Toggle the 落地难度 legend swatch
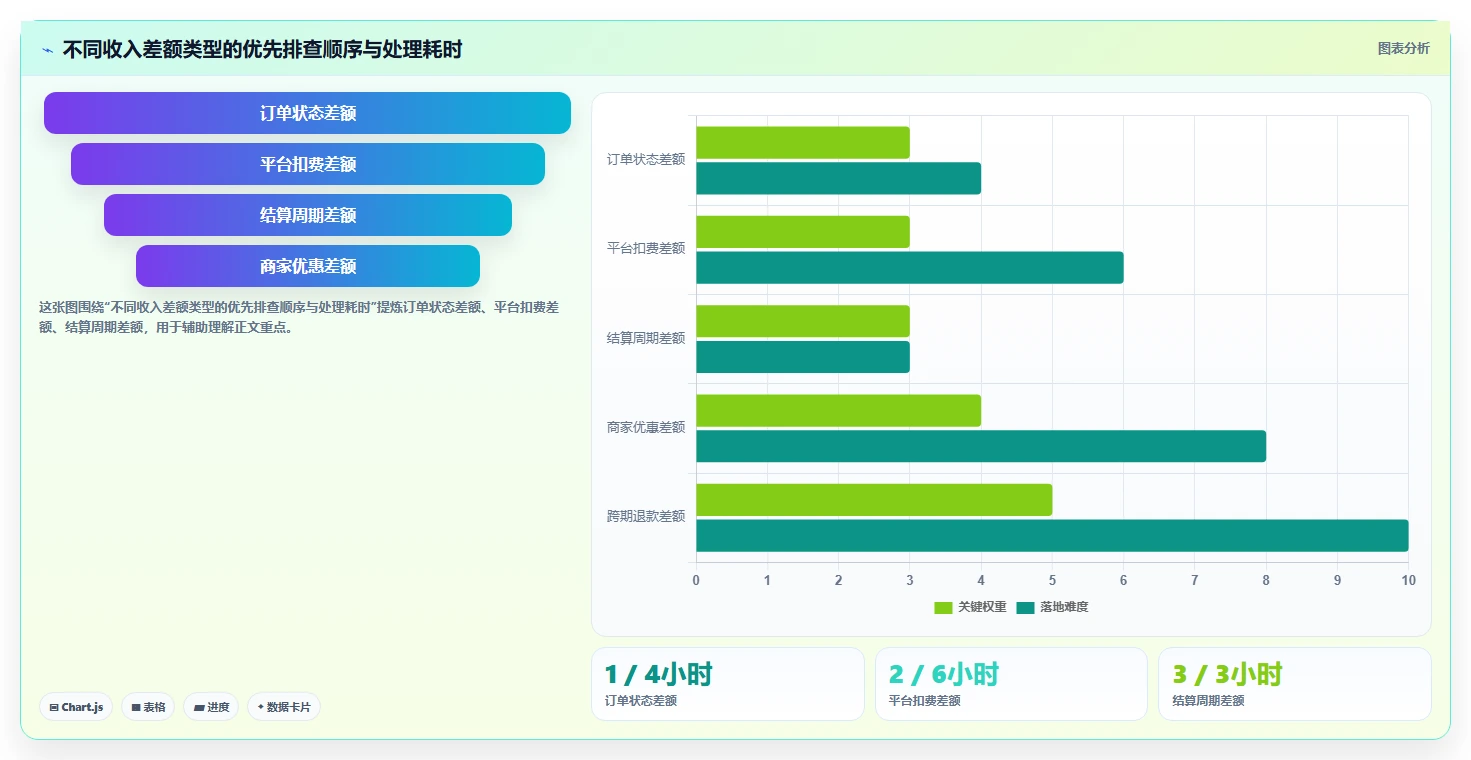 [x=1025, y=607]
